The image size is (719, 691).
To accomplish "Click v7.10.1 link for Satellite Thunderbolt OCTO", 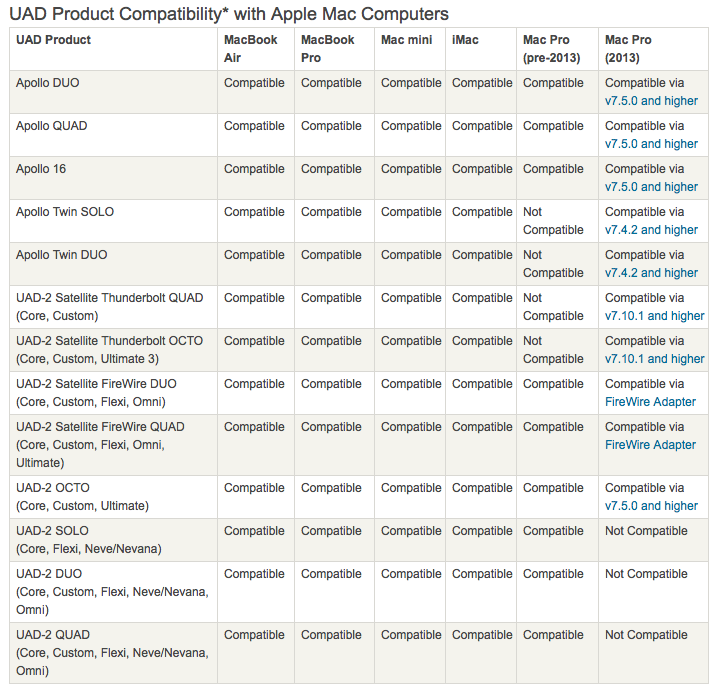I will click(x=654, y=359).
